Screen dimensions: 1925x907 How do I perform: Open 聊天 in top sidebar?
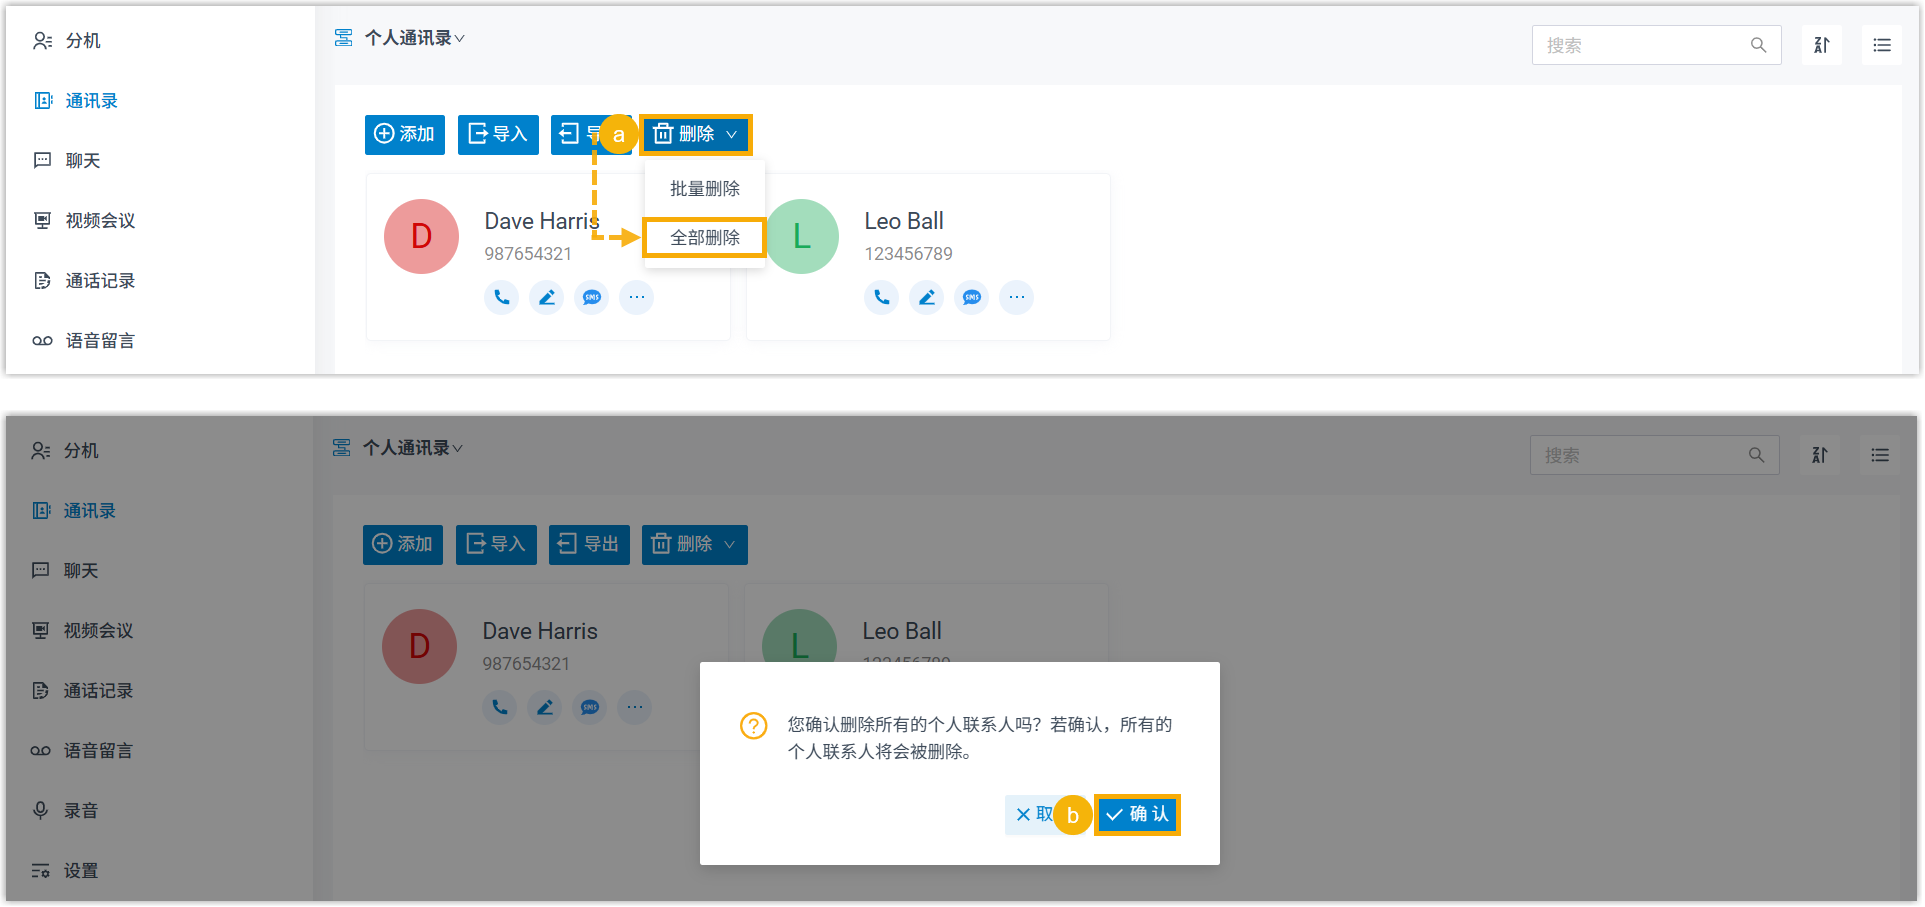tap(82, 161)
